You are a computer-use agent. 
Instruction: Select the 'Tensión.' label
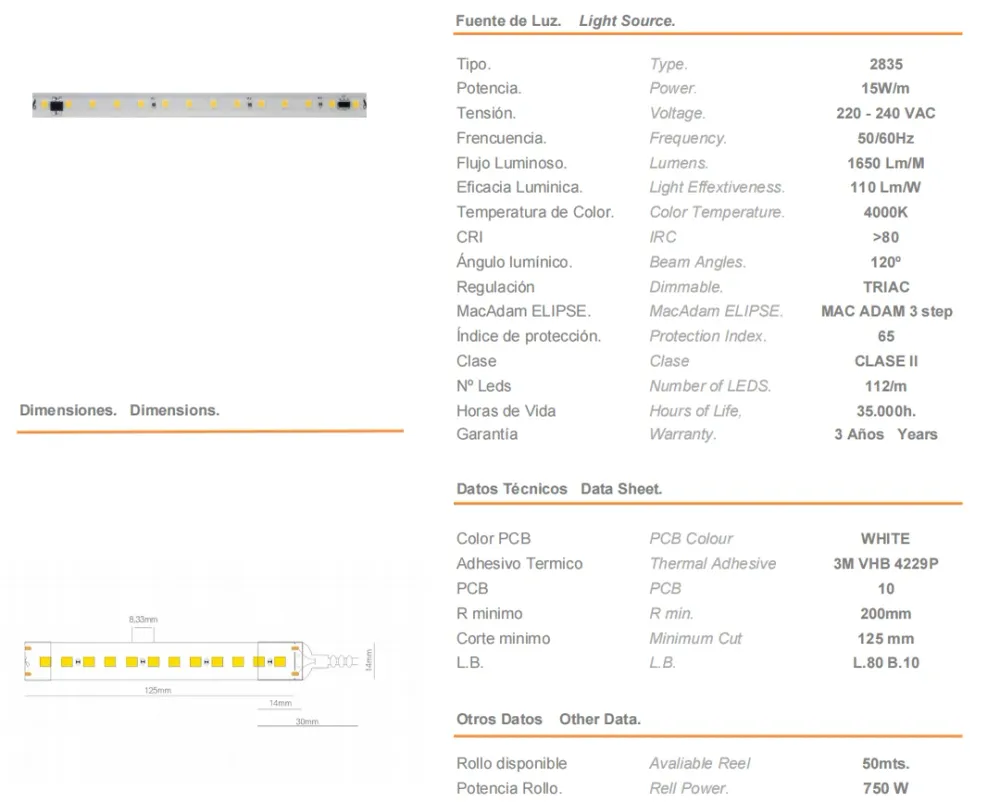(486, 113)
